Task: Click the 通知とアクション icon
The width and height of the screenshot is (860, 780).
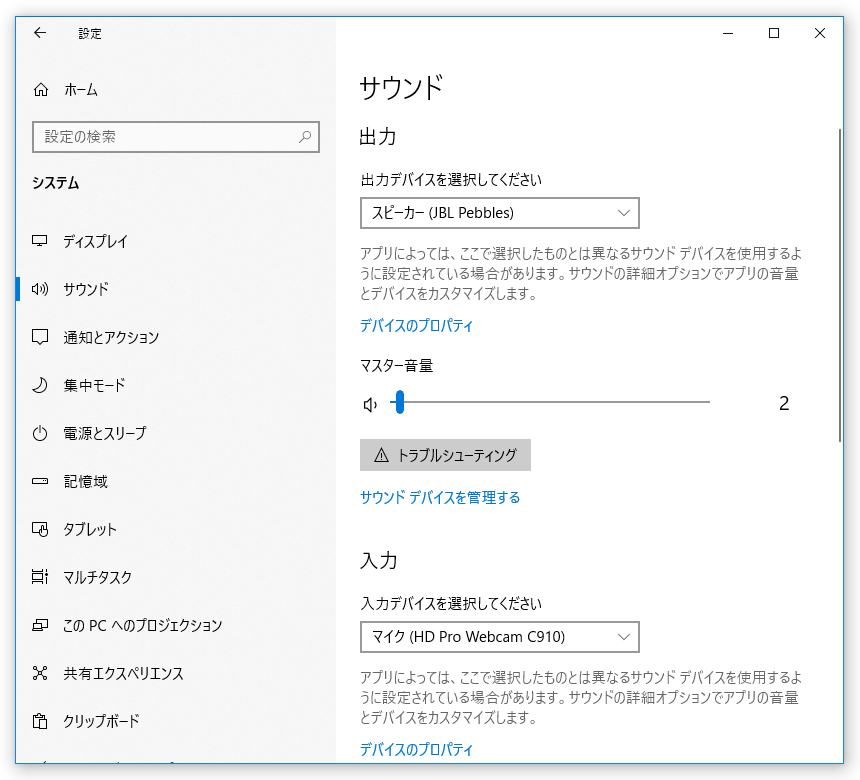Action: [40, 337]
